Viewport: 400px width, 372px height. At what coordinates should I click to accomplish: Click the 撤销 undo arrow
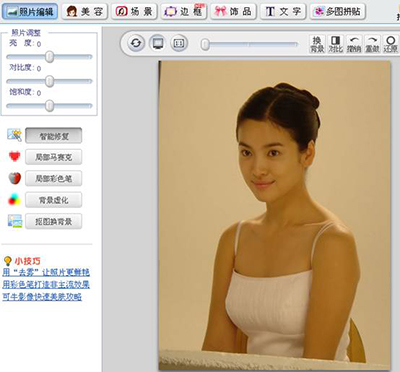pyautogui.click(x=354, y=44)
